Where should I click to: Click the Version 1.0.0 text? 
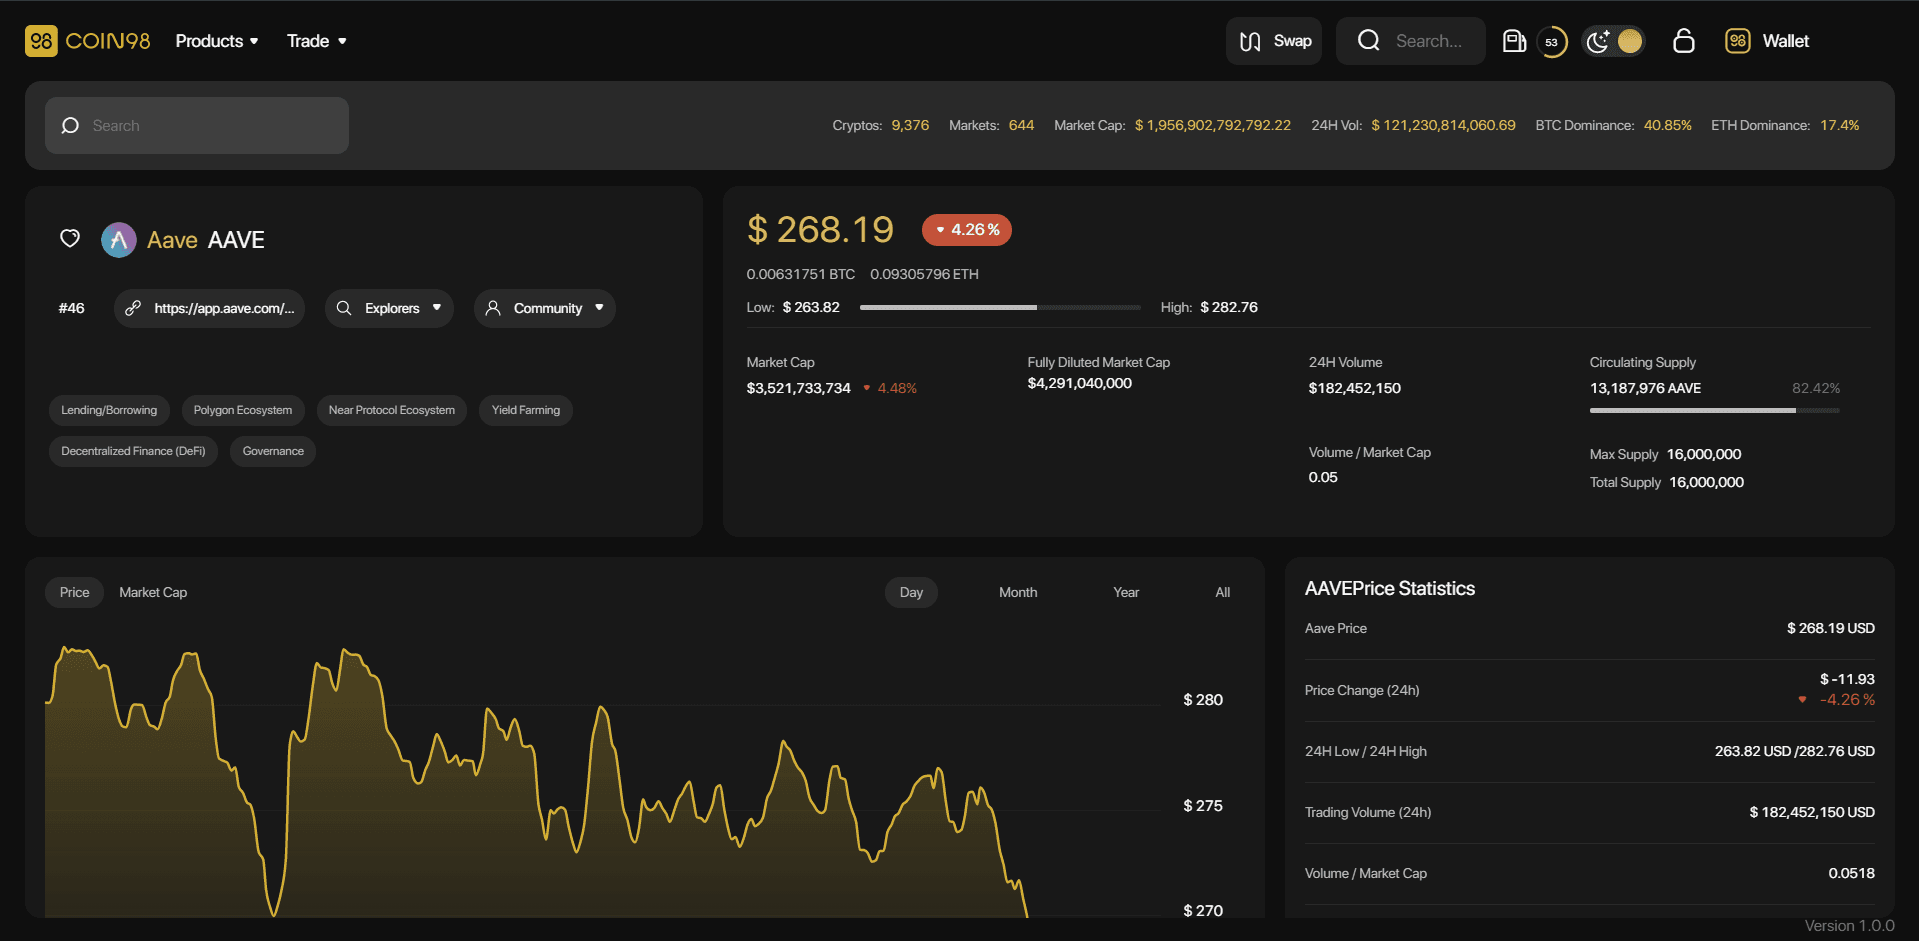click(1849, 926)
